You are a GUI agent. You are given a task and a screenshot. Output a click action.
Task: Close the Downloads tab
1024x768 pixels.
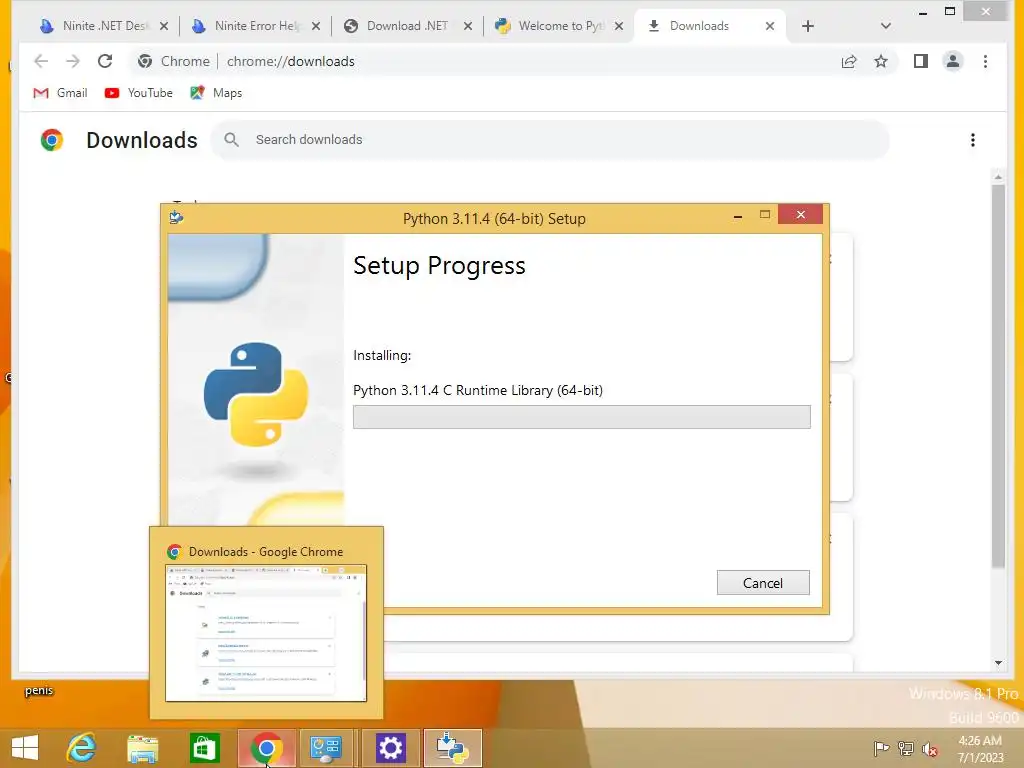click(770, 26)
